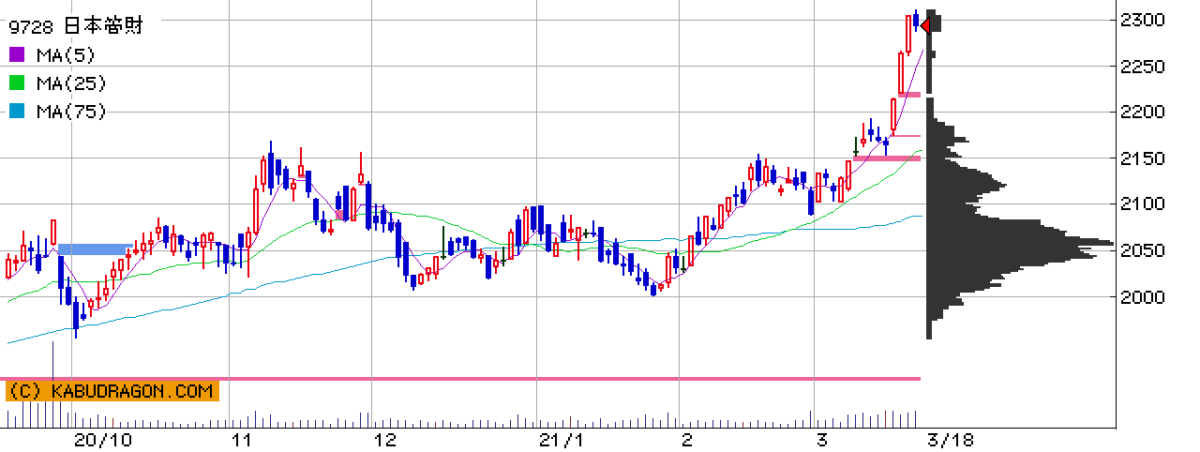
Task: Click the MA(75) legend label
Action: 70,111
